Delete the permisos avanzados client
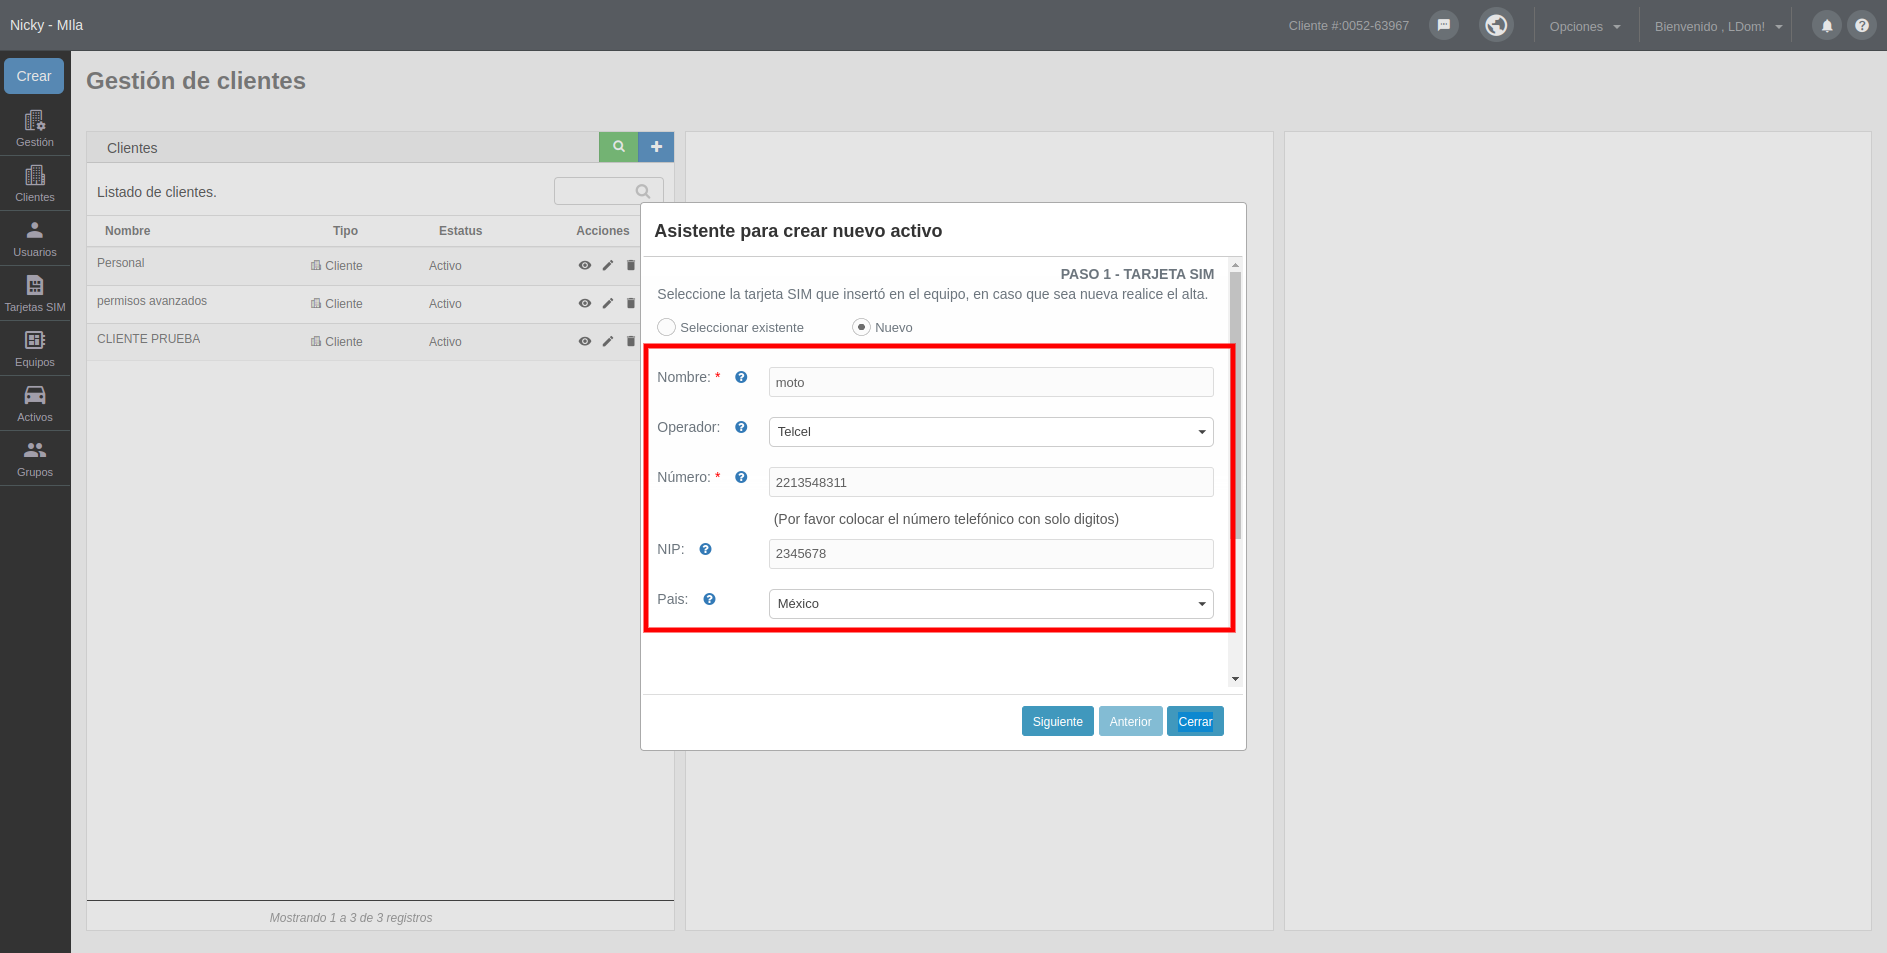1887x953 pixels. [x=630, y=303]
